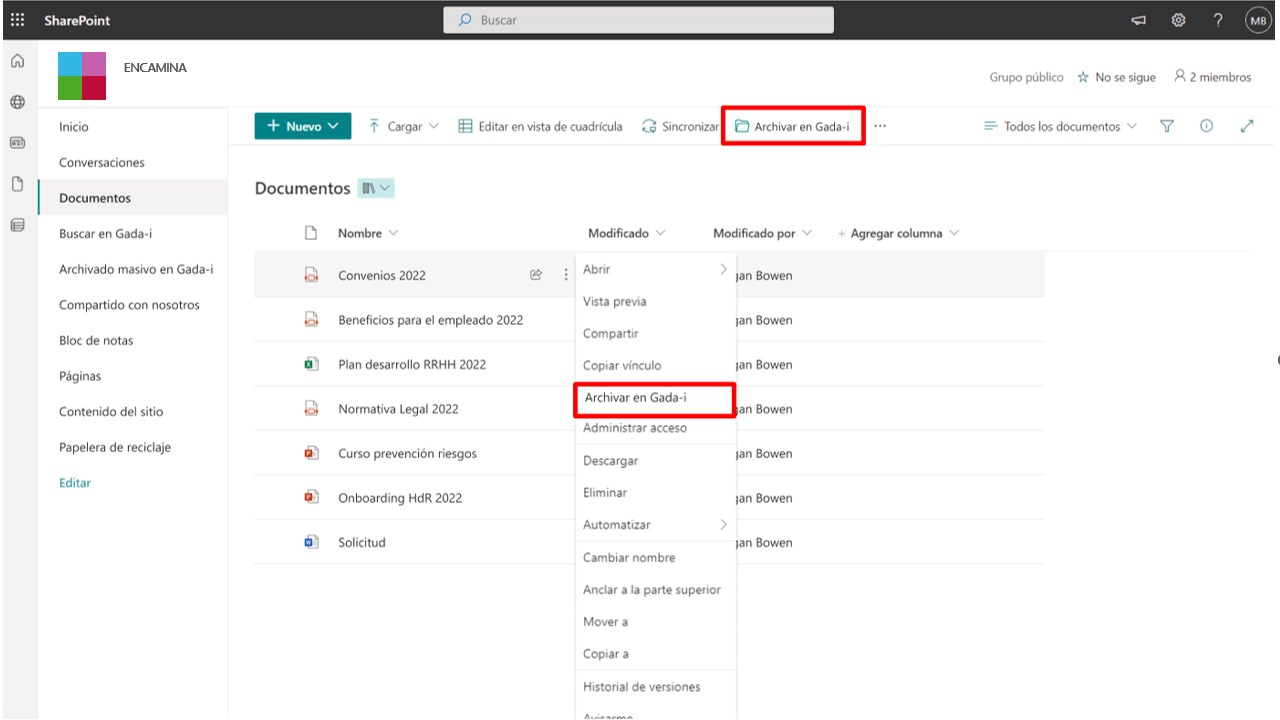Viewport: 1280px width, 720px height.
Task: Follow the site with the star icon
Action: pos(1083,77)
